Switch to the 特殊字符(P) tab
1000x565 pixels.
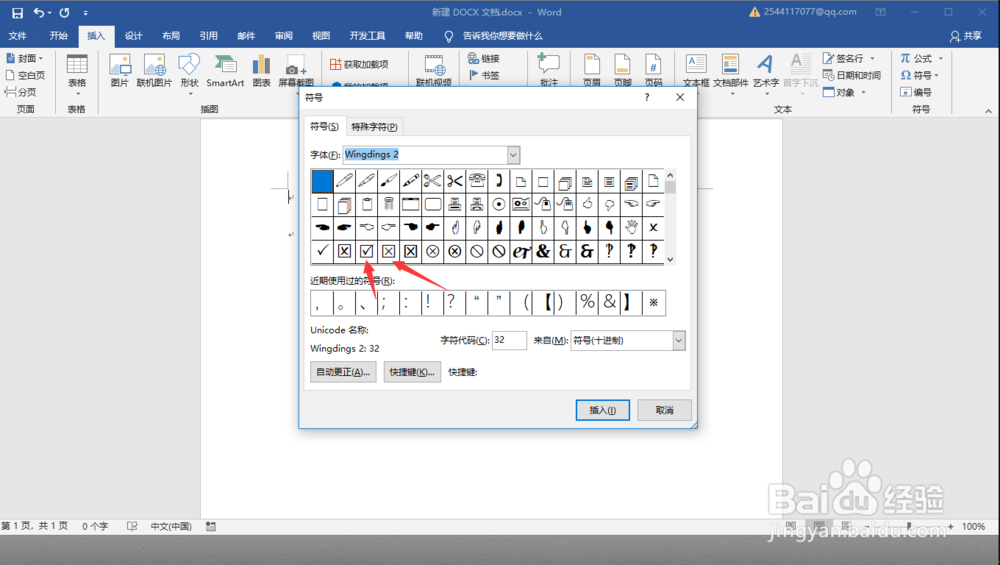click(x=374, y=127)
